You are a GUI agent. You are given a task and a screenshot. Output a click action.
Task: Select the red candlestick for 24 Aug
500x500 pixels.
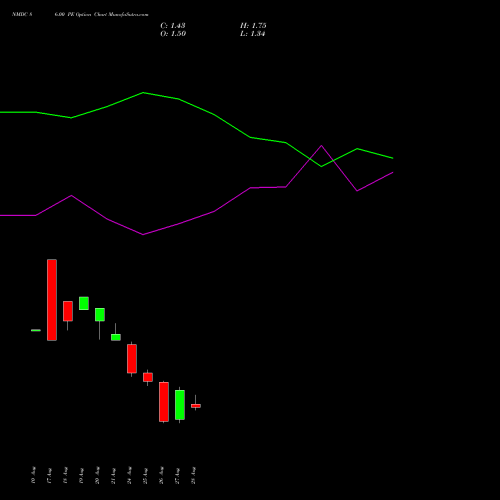[132, 359]
